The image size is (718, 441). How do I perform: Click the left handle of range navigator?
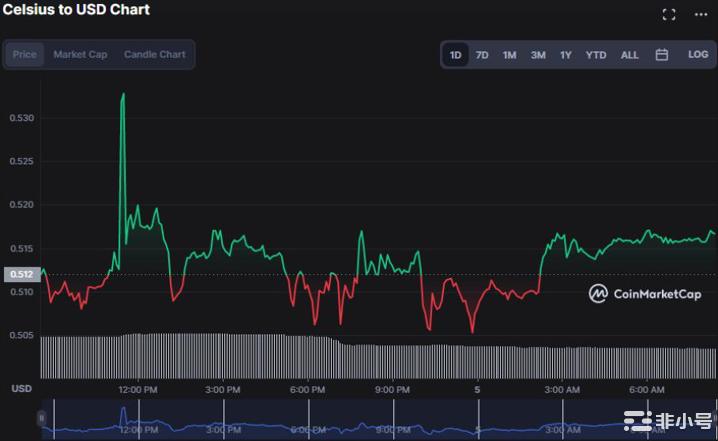point(41,417)
